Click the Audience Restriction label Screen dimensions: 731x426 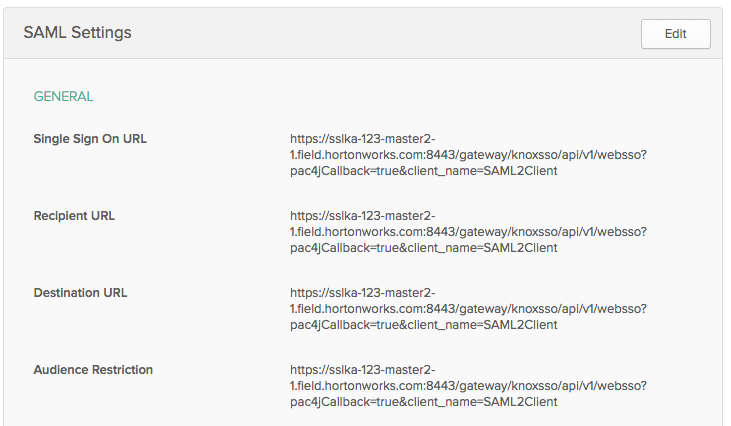(x=93, y=370)
